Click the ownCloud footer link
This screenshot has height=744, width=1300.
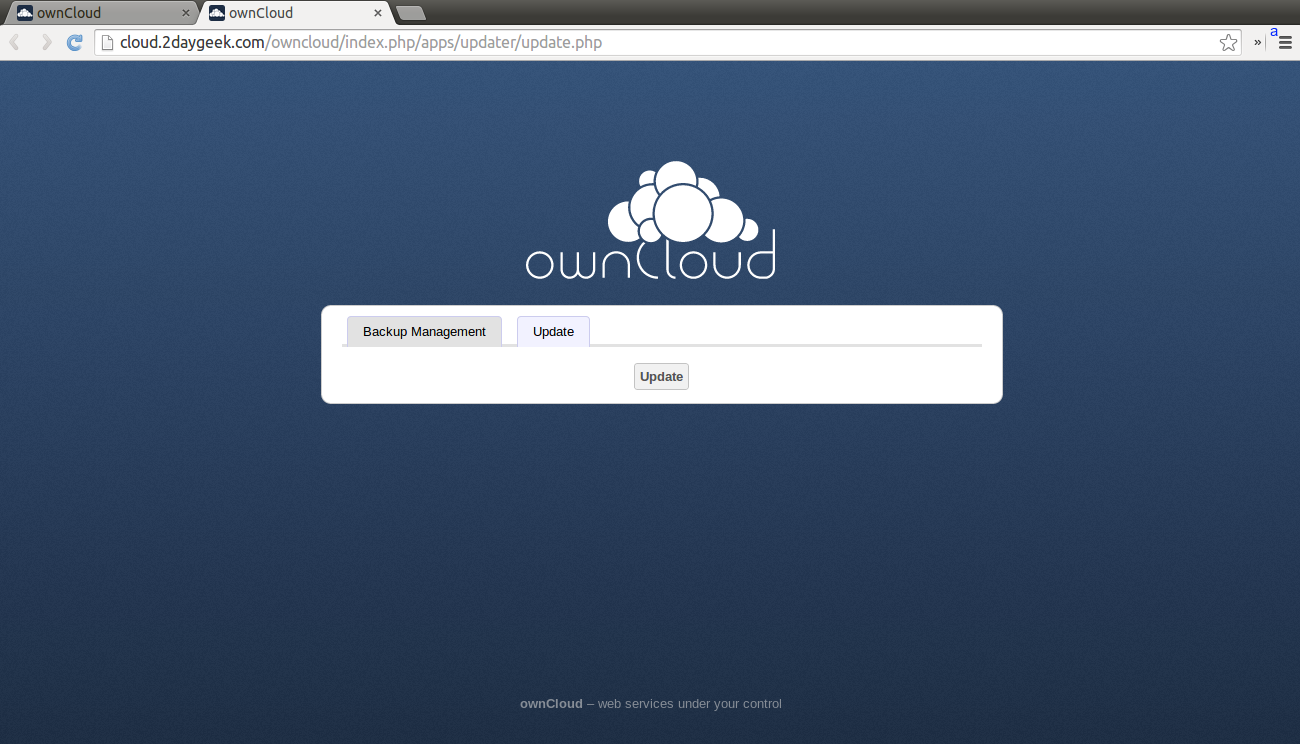click(551, 704)
